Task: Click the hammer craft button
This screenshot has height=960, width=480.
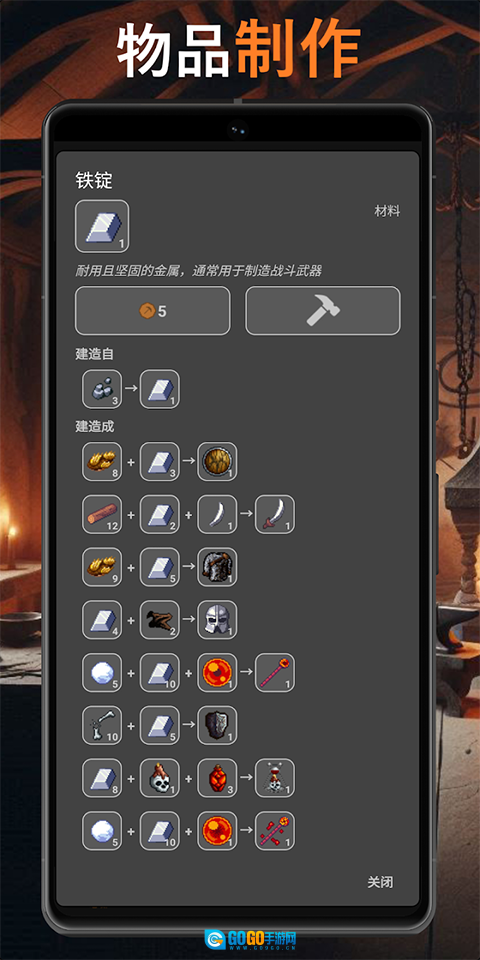Action: tap(323, 310)
